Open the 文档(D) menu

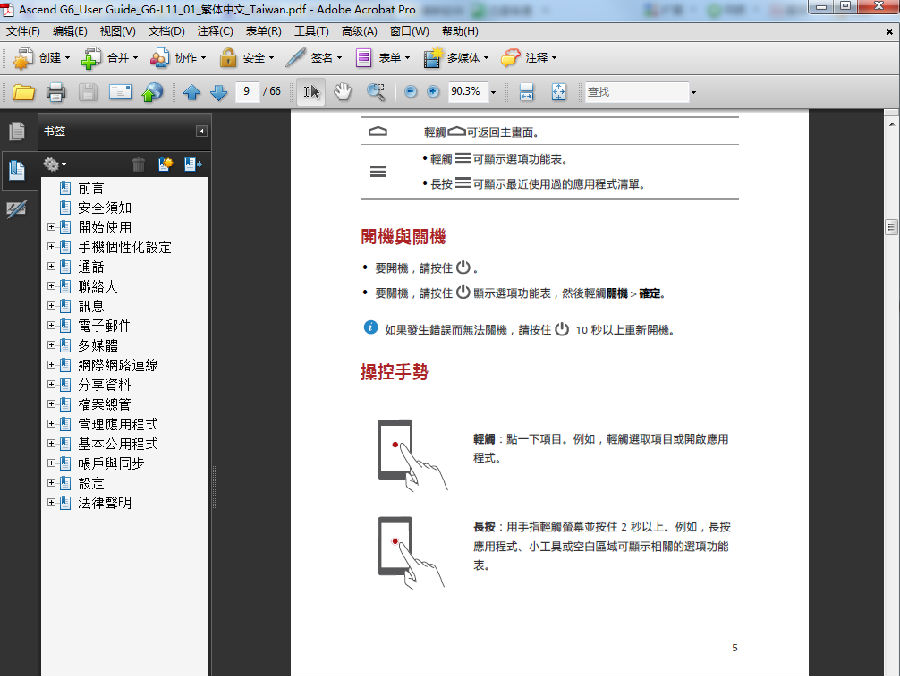pyautogui.click(x=166, y=32)
